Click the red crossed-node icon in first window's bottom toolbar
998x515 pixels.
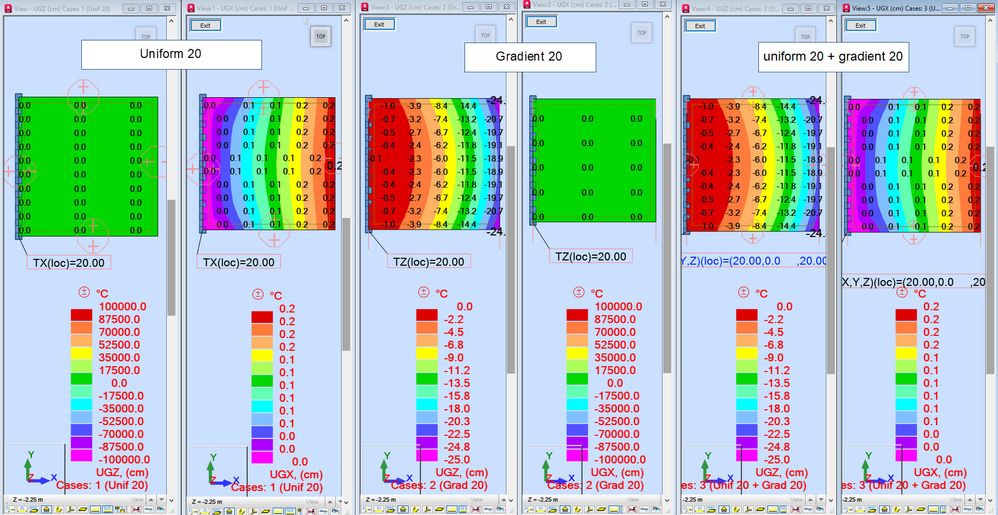(136, 509)
